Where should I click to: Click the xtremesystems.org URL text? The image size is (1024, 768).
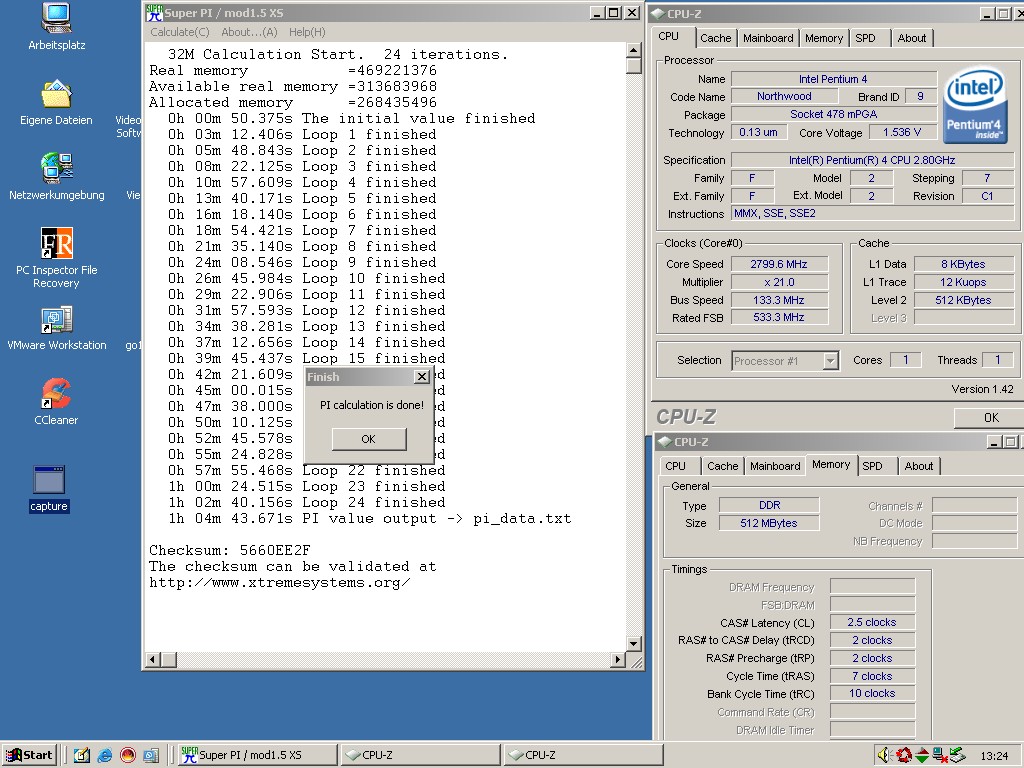[280, 583]
